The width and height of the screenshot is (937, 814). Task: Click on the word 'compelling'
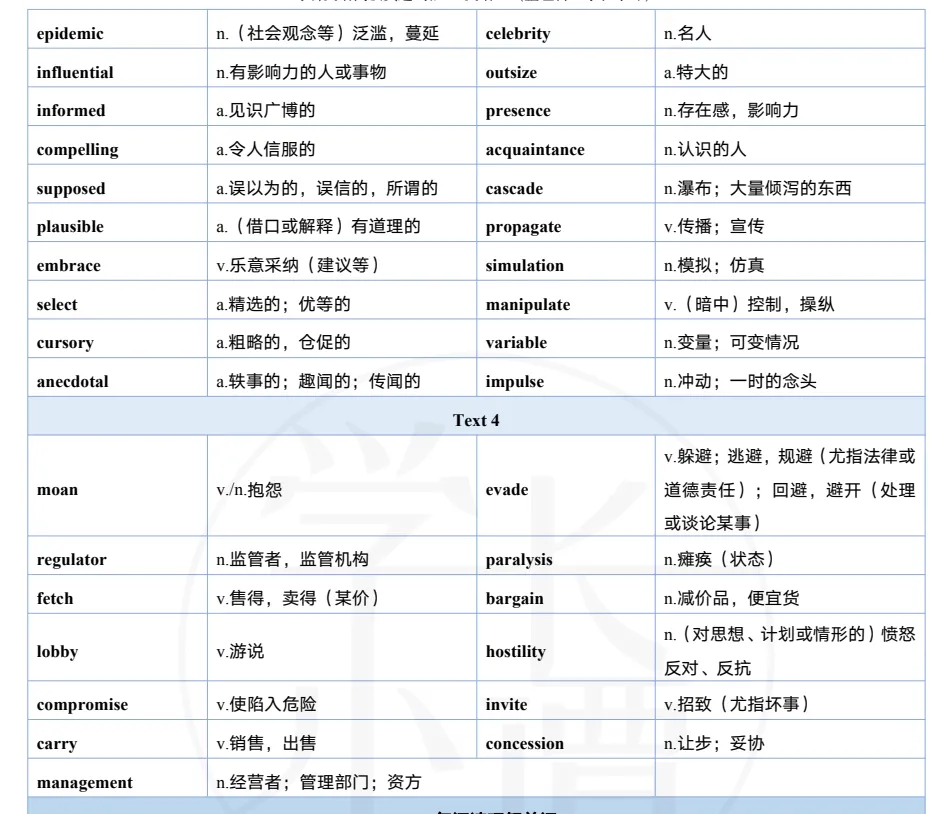77,150
